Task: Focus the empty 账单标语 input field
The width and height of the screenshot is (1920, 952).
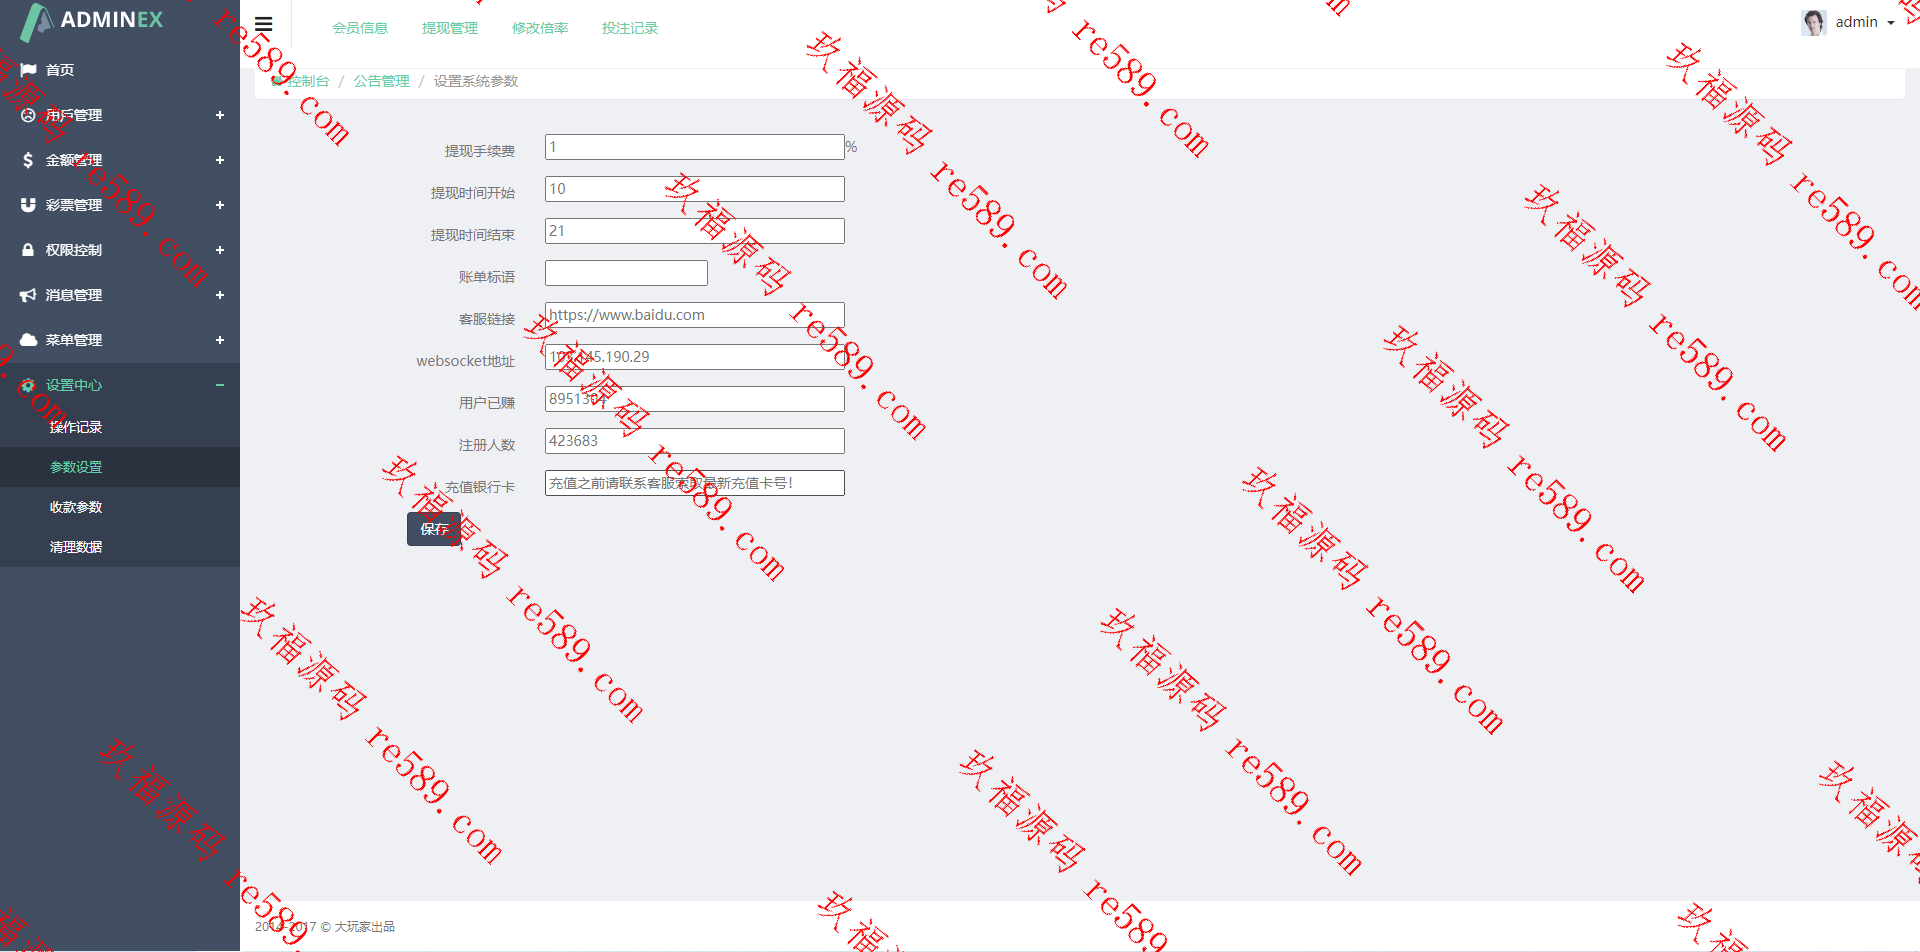Action: click(626, 273)
